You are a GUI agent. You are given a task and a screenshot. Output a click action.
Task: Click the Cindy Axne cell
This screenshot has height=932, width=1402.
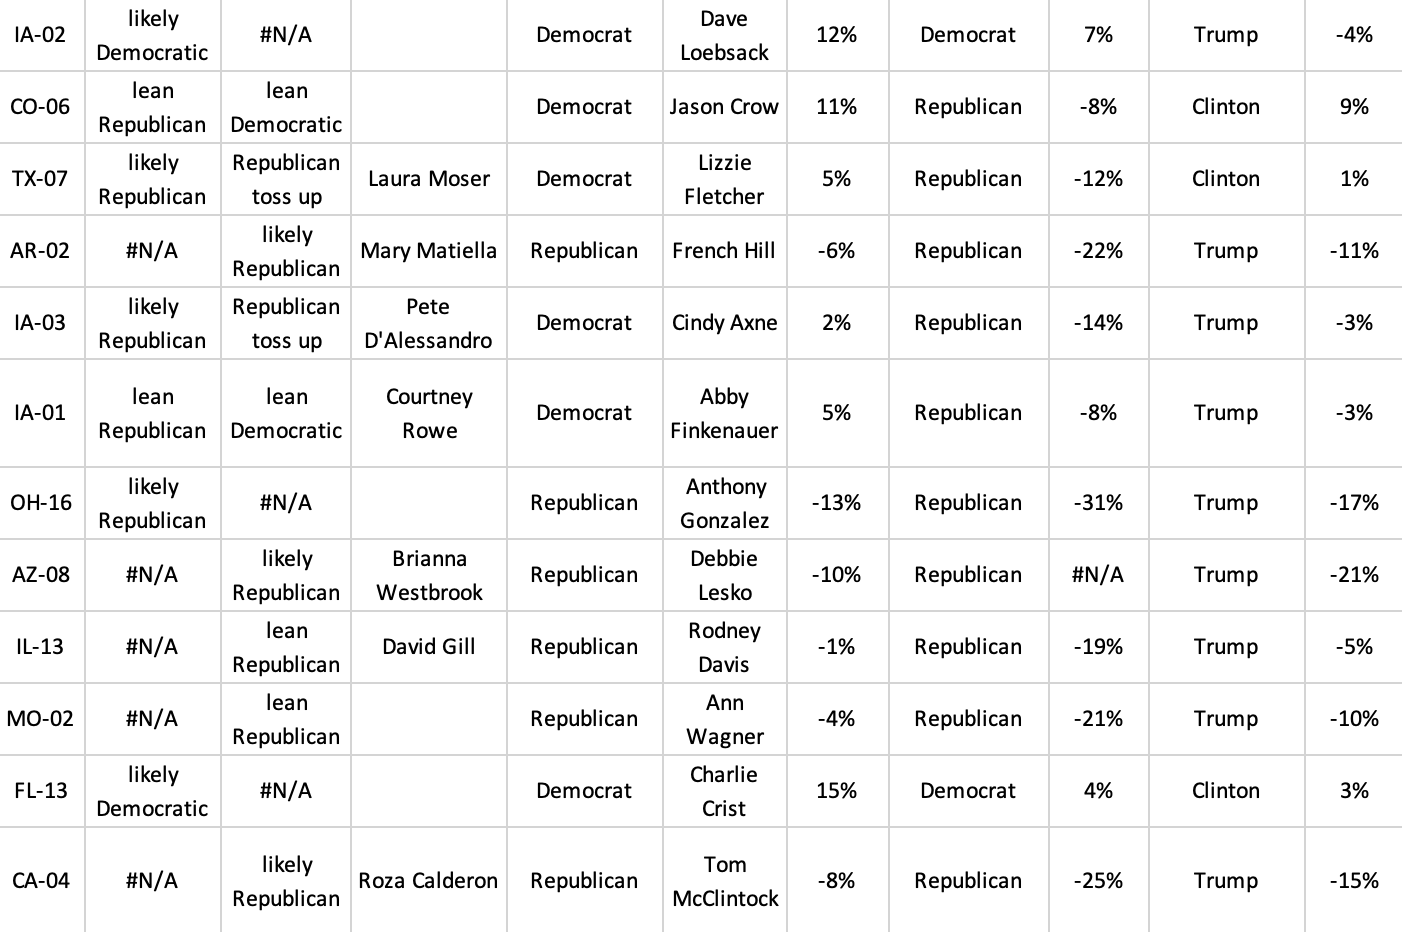(x=724, y=323)
